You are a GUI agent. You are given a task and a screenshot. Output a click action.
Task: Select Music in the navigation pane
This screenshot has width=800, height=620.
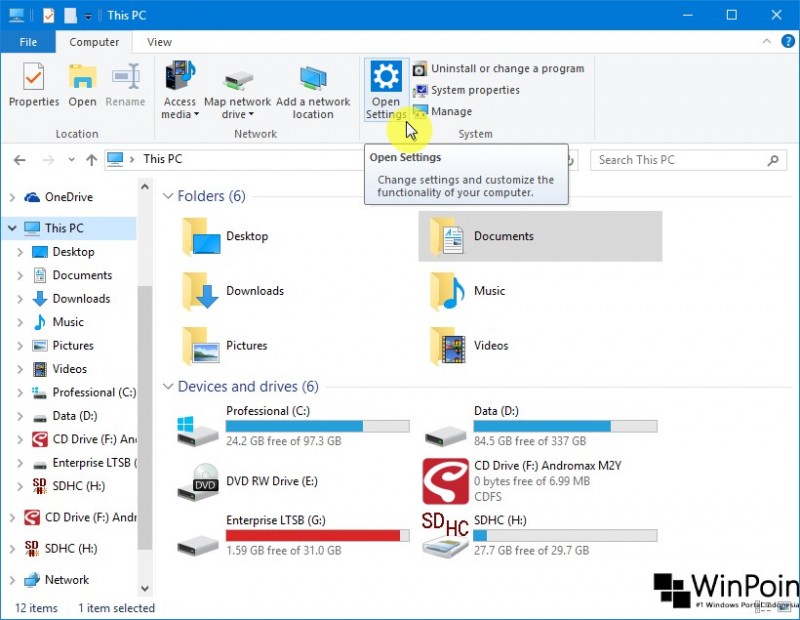(68, 323)
